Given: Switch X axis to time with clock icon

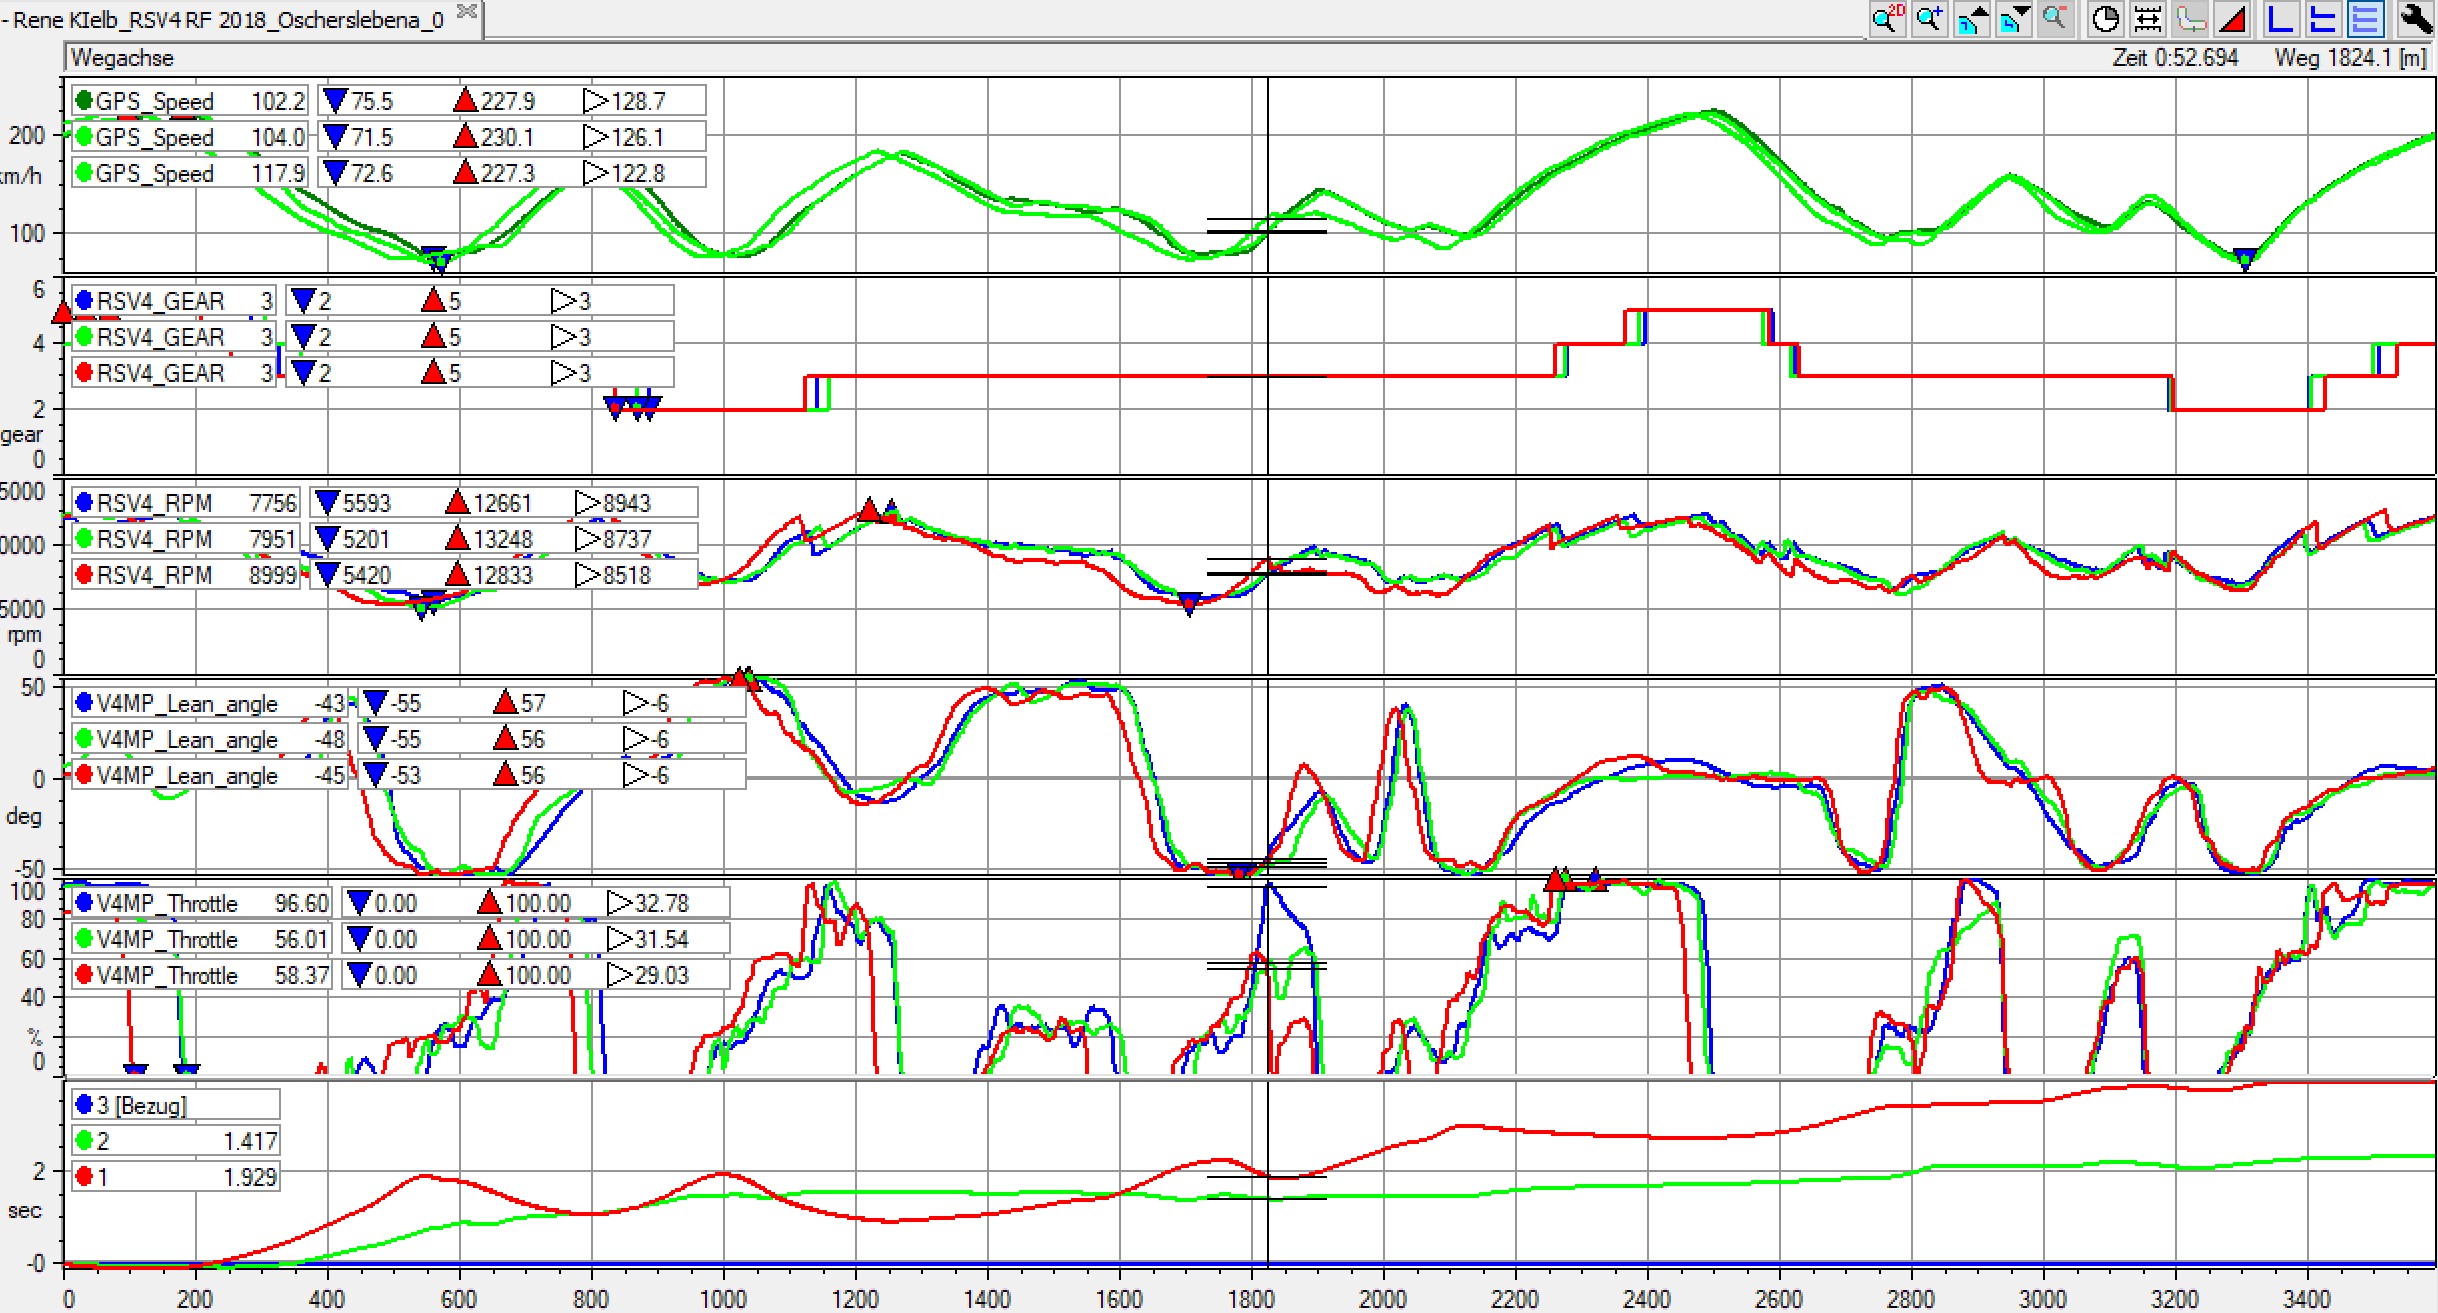Looking at the screenshot, I should tap(2105, 19).
